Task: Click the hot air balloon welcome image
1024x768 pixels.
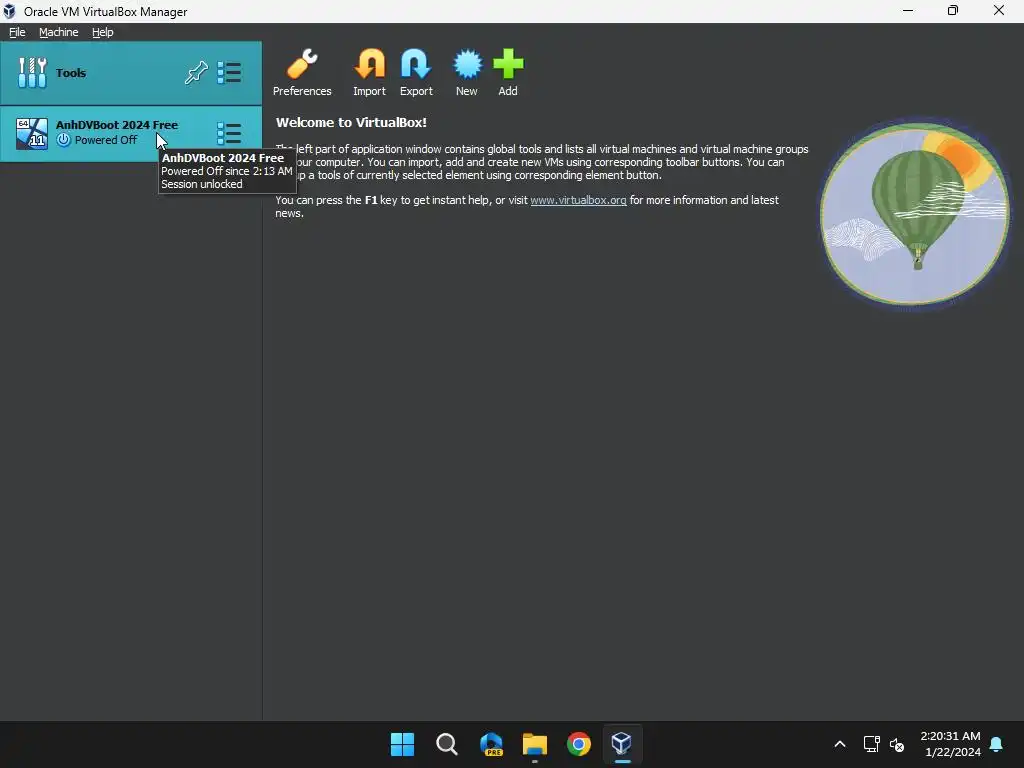Action: [915, 214]
